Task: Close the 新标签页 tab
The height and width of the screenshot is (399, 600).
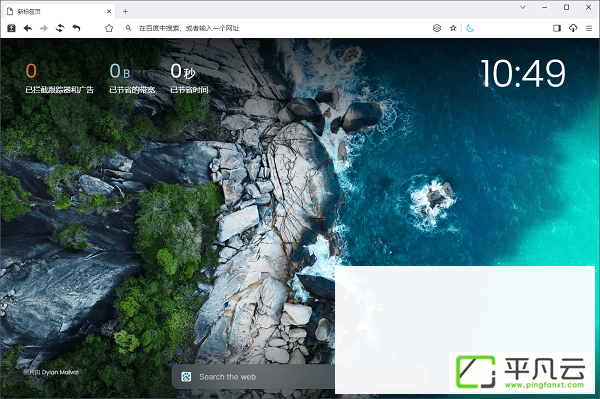Action: [x=109, y=11]
